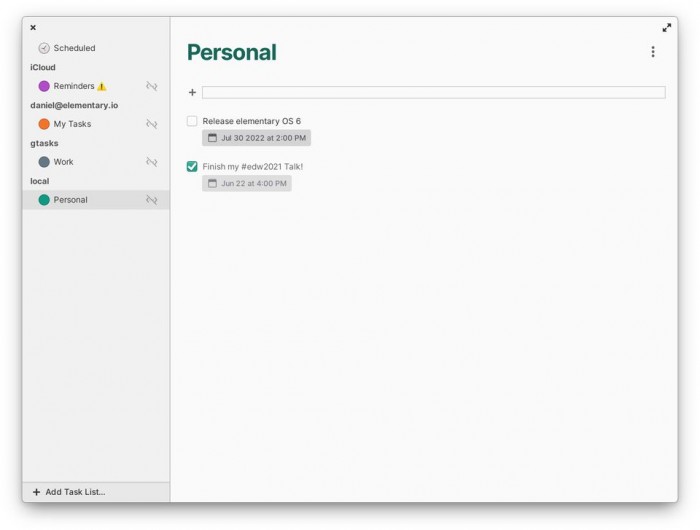Click the Release elementary OS 6 task text
Image resolution: width=700 pixels, height=530 pixels.
251,121
